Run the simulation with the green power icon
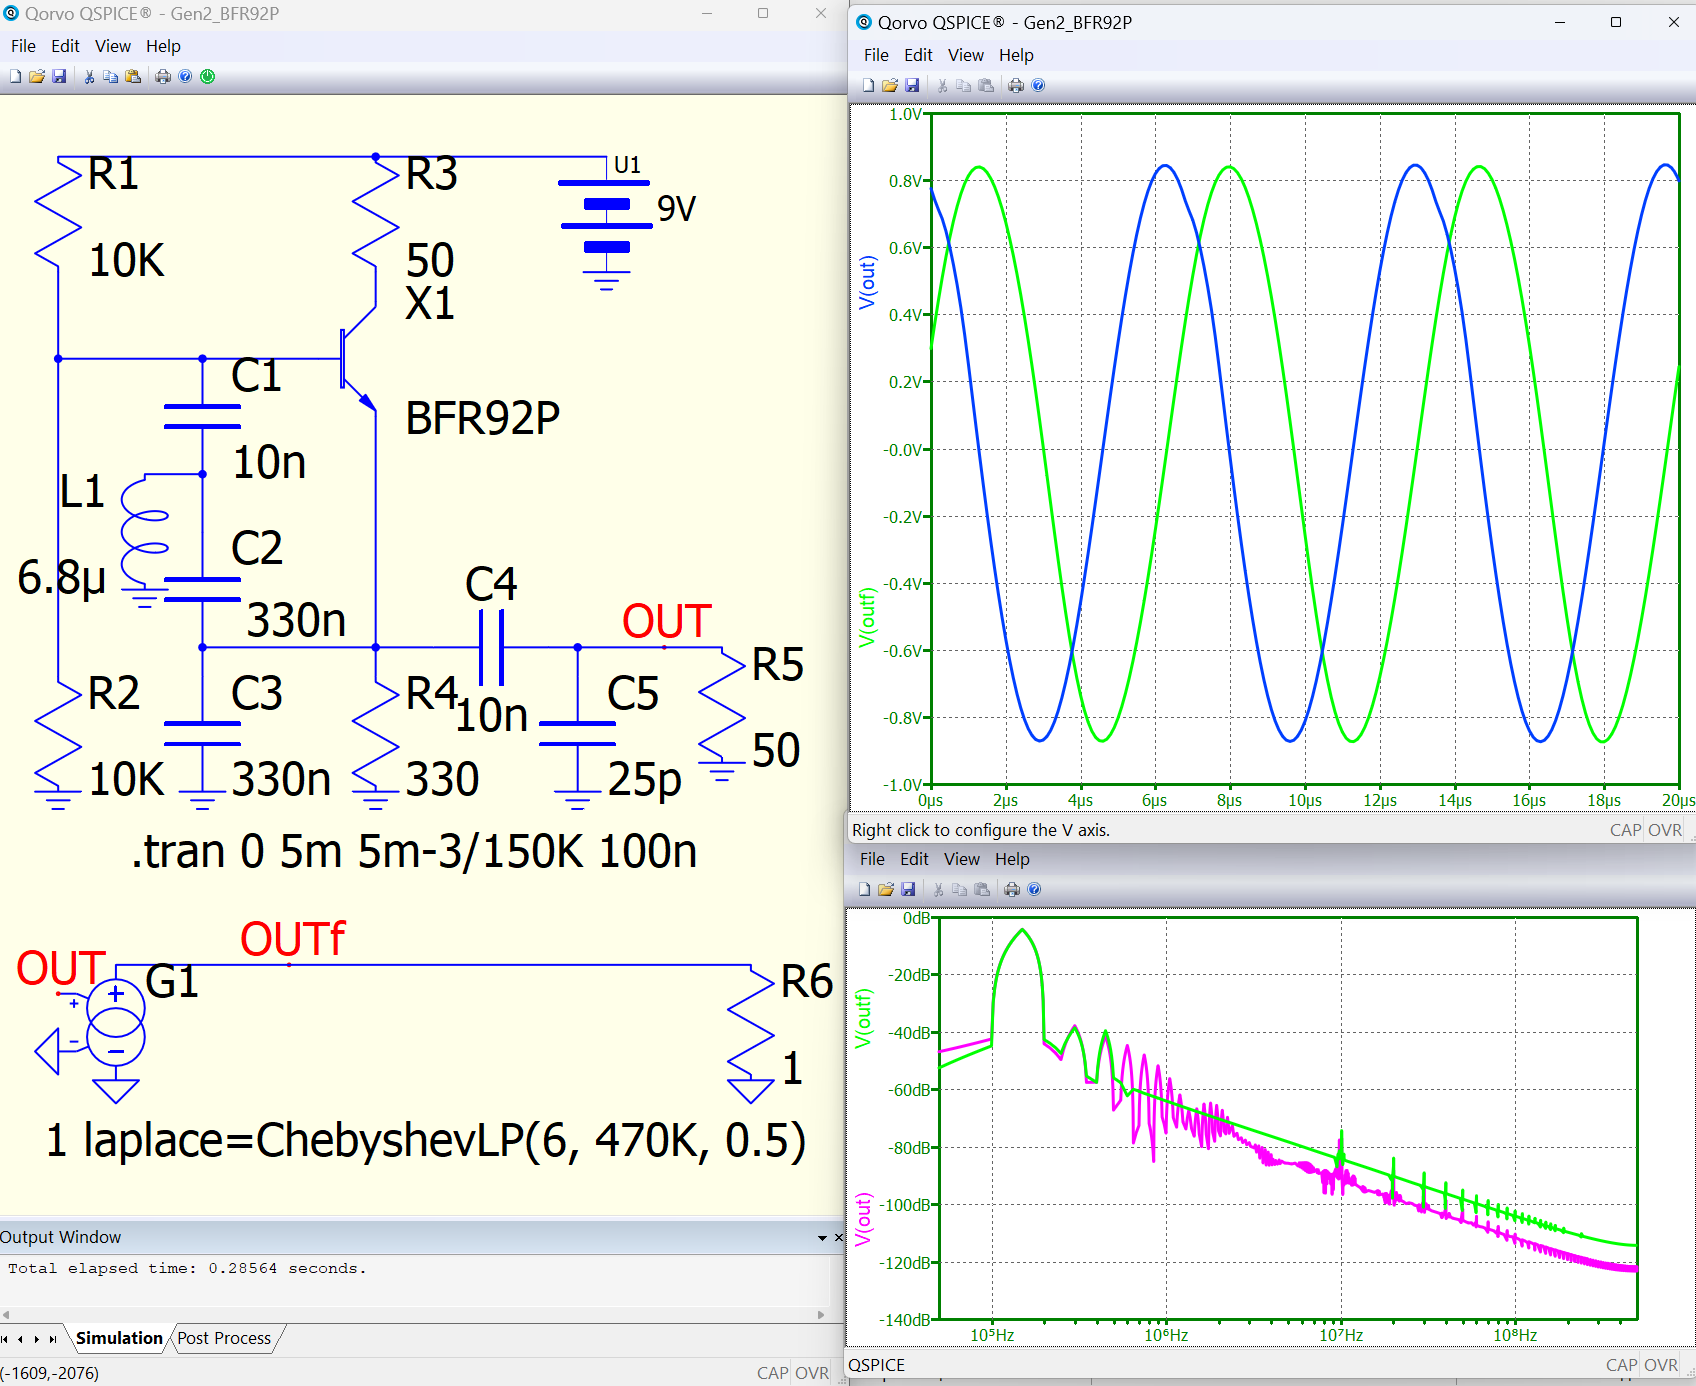 pos(208,77)
